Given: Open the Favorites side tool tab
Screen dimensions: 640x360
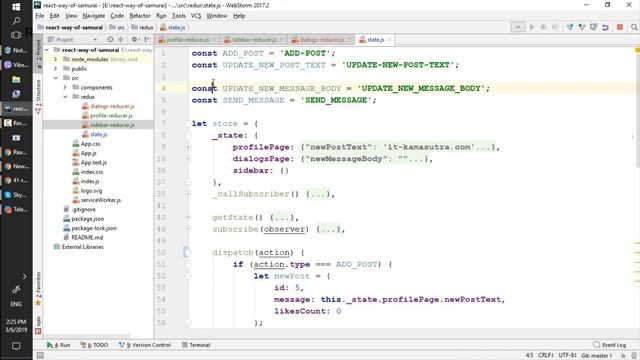Looking at the screenshot, I should (38, 289).
